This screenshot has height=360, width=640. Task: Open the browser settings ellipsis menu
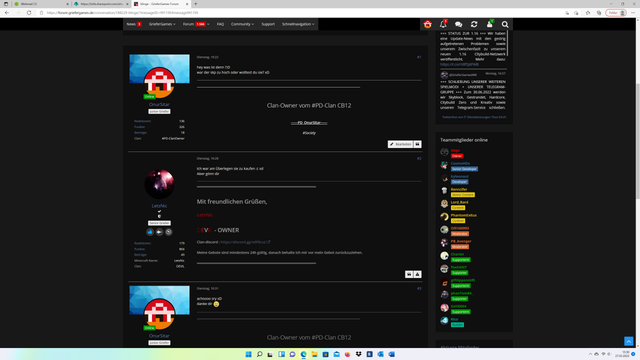coord(633,13)
